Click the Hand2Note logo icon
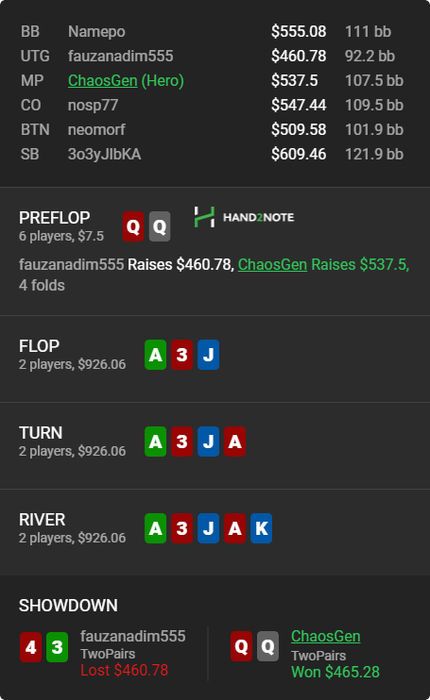Viewport: 430px width, 700px height. tap(204, 217)
